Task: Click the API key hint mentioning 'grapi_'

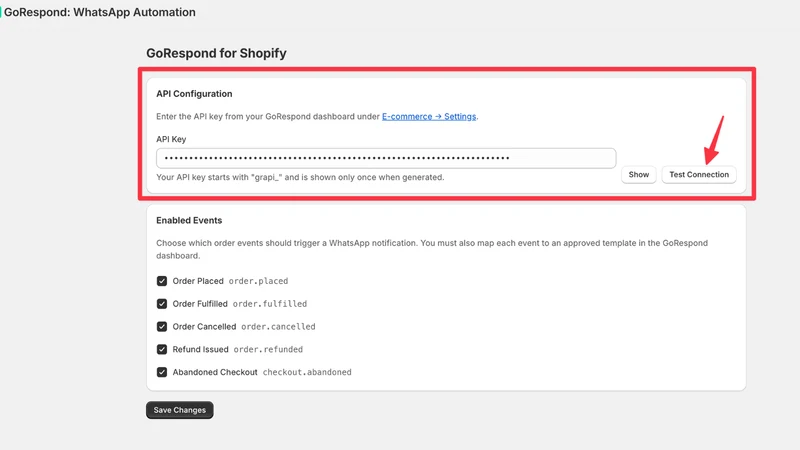Action: pos(300,177)
